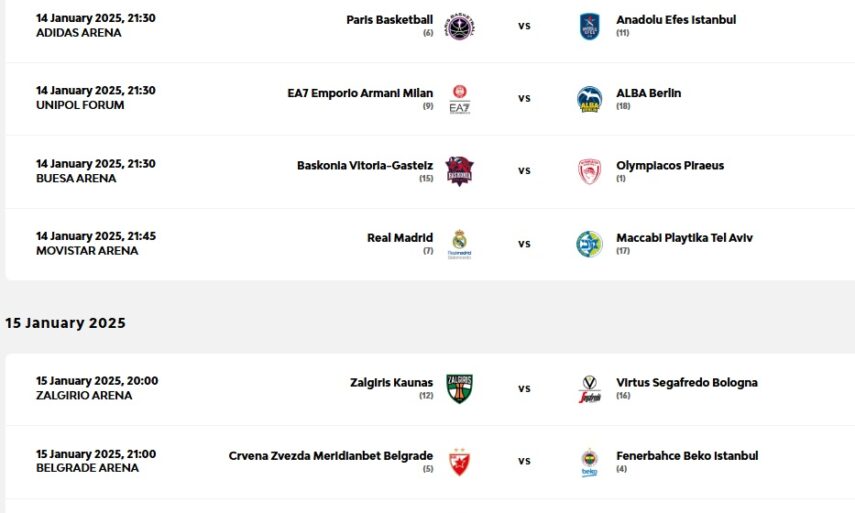
Task: Click the Zalgiris Kaunas logo
Action: 459,389
